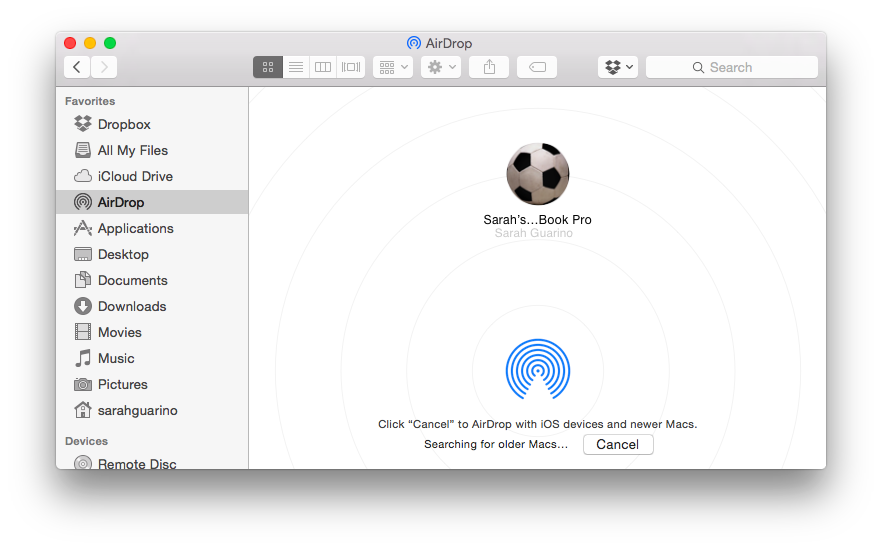Switch to column view mode
Image resolution: width=882 pixels, height=549 pixels.
point(323,67)
